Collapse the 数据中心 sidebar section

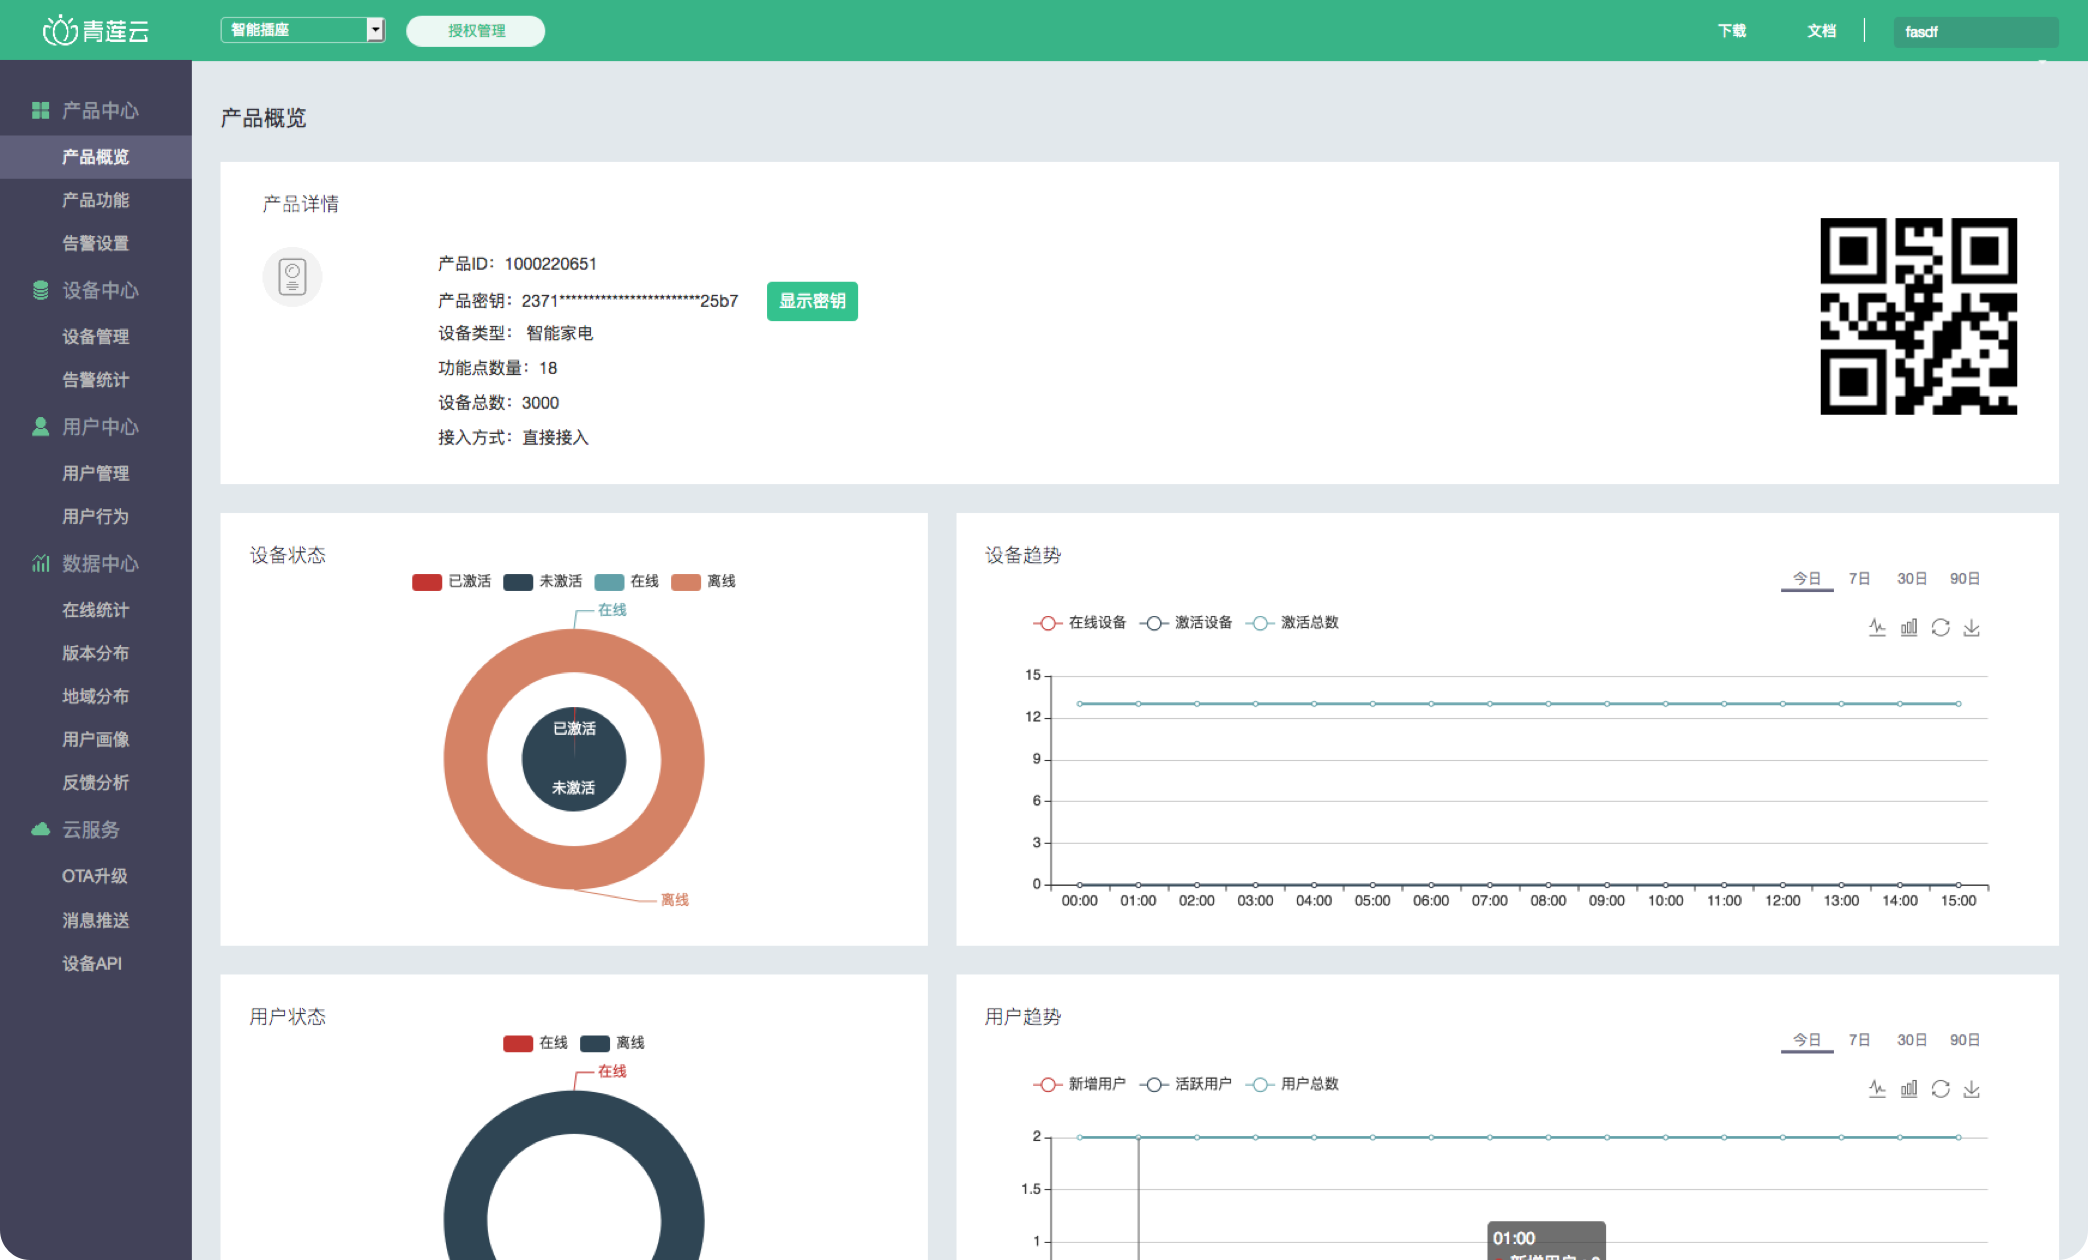click(x=99, y=563)
